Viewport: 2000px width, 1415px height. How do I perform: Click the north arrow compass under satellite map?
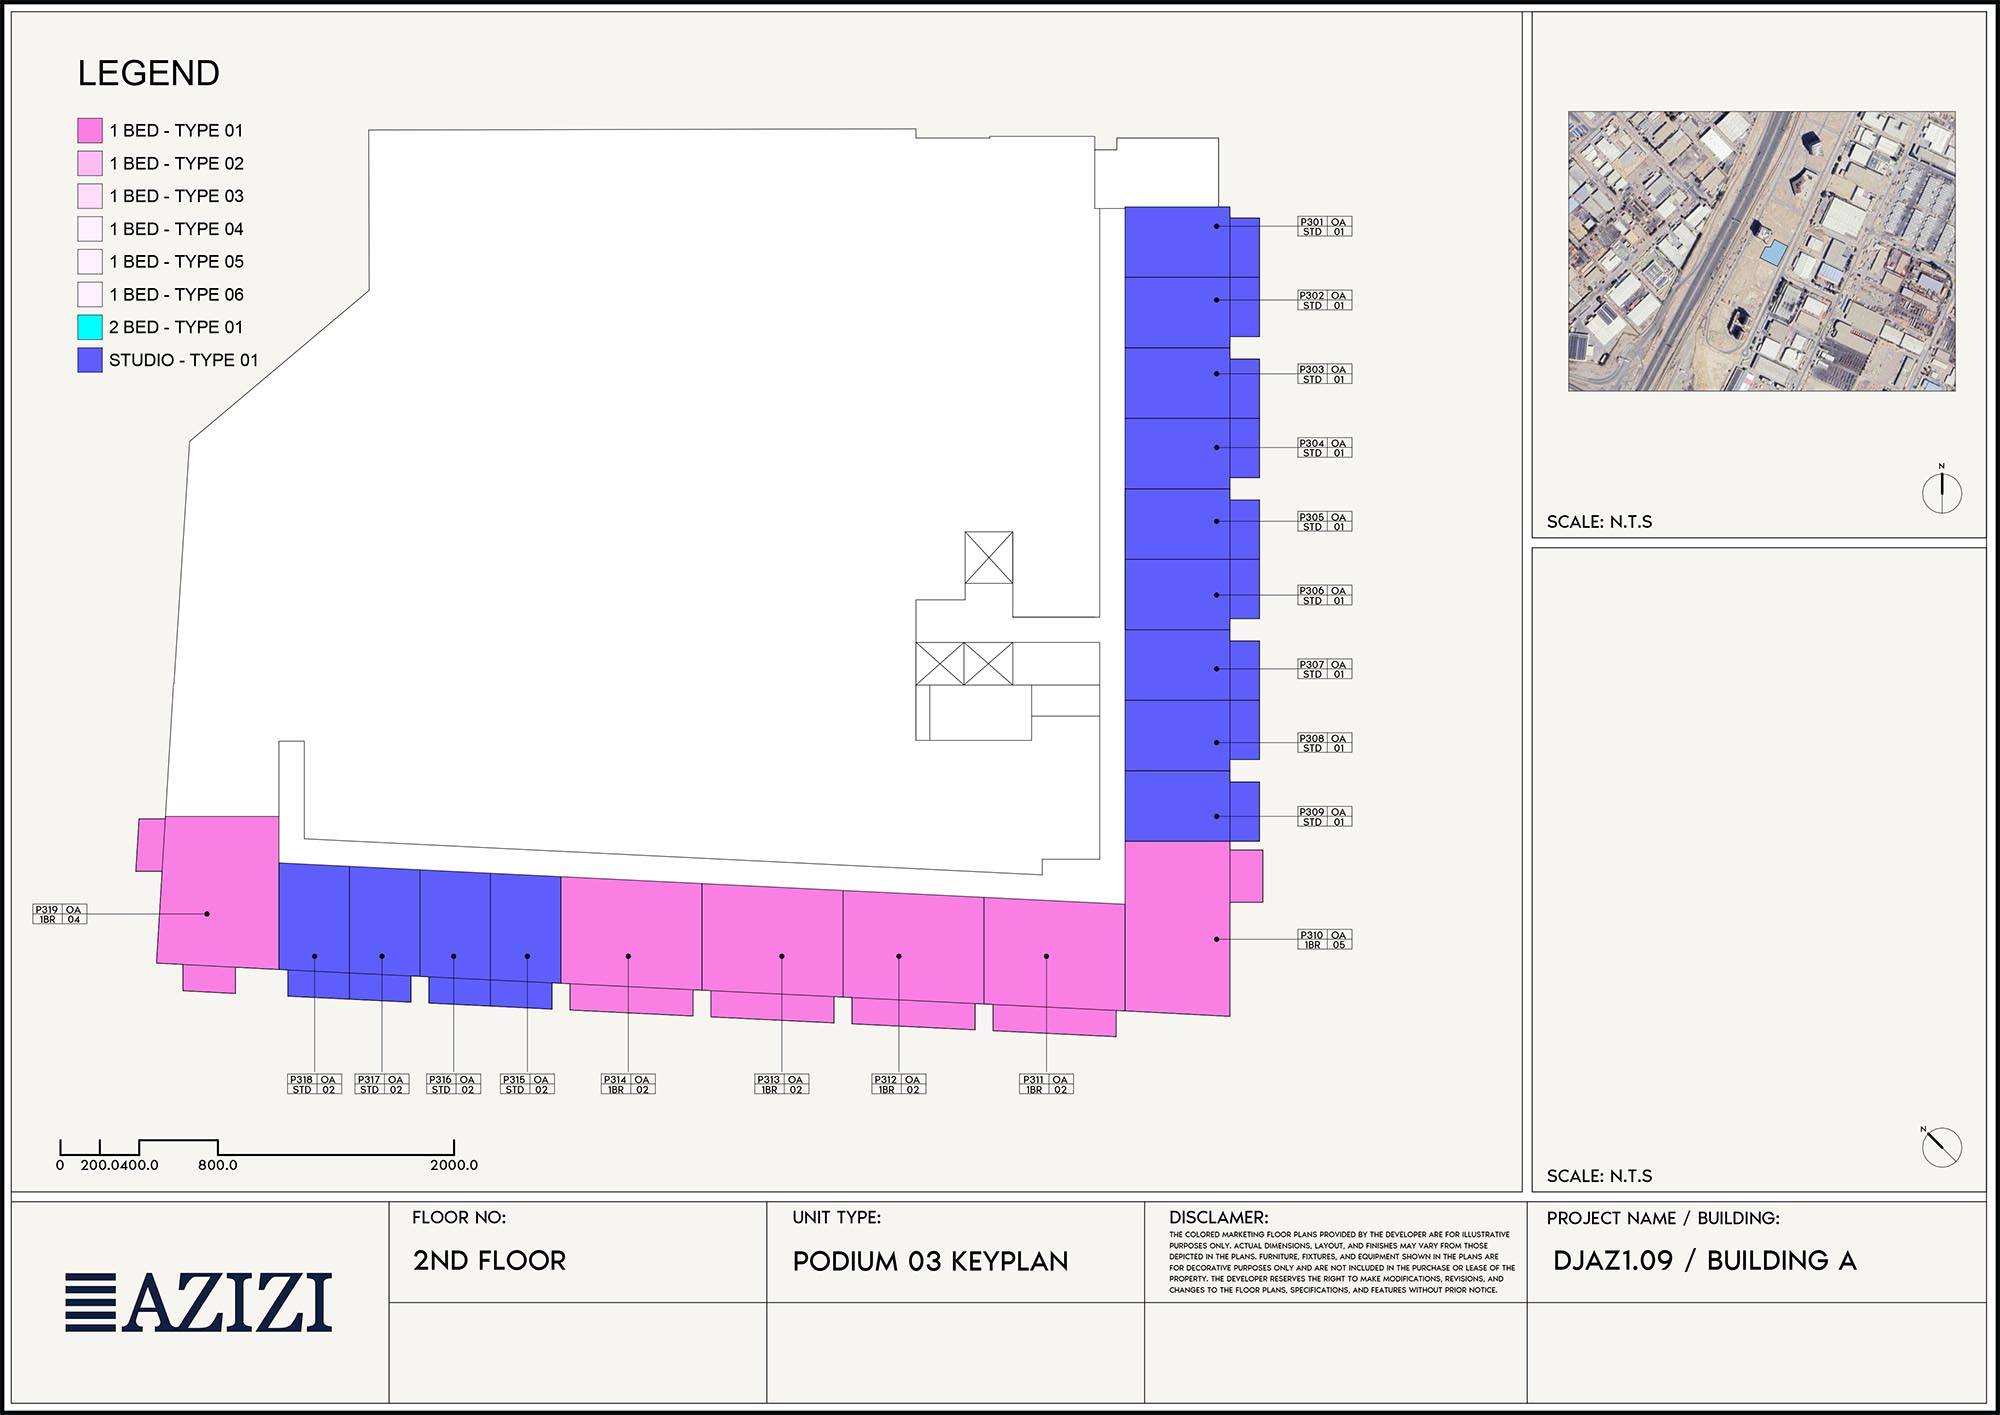tap(1941, 492)
